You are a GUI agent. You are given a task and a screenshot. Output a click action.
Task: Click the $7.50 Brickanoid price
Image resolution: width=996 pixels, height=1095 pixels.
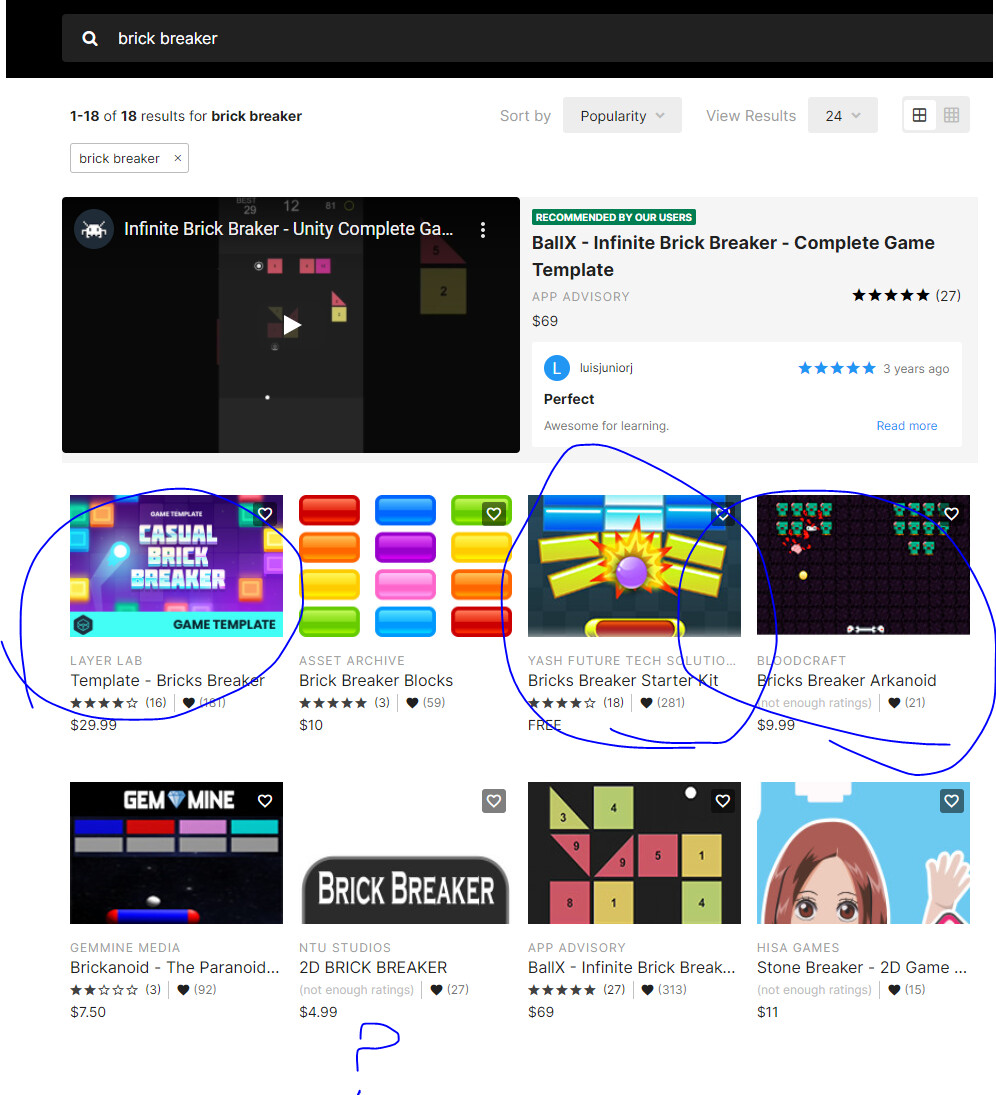point(88,1012)
